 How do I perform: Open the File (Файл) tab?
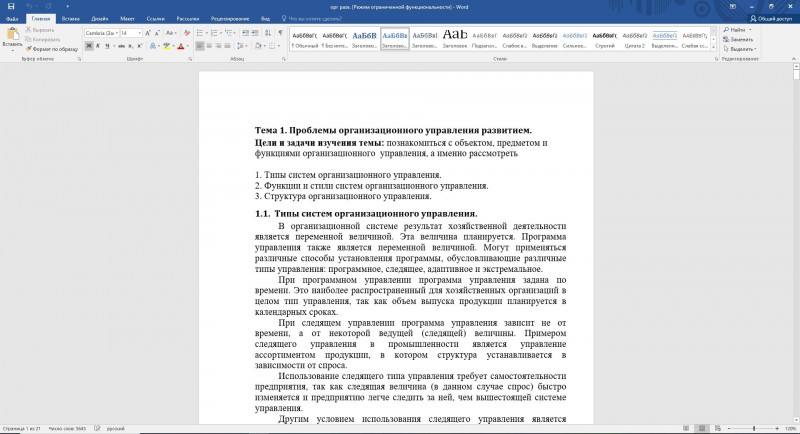[12, 19]
